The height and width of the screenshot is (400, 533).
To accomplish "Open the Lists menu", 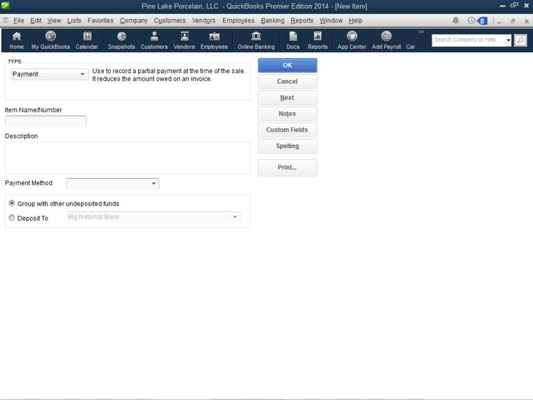I will [x=74, y=21].
